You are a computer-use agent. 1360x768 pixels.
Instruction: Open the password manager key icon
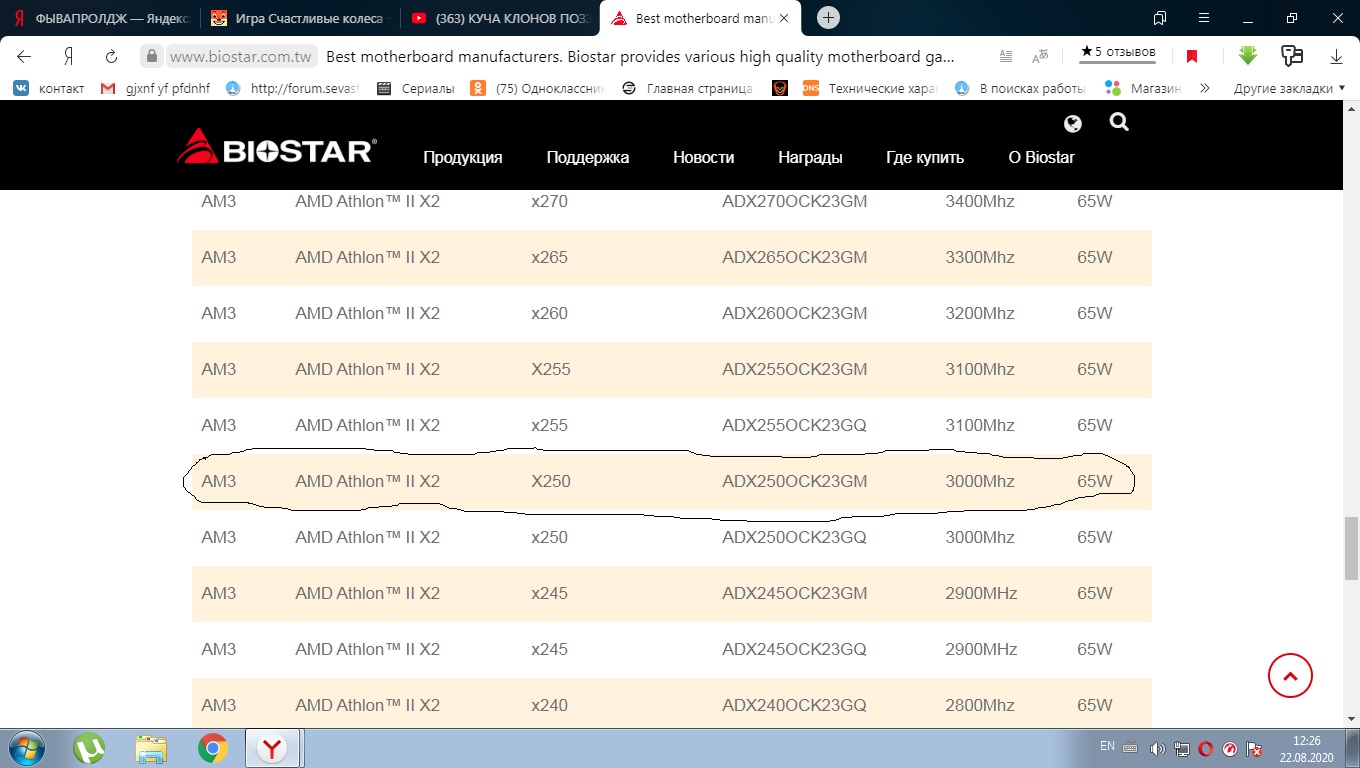click(x=1292, y=56)
